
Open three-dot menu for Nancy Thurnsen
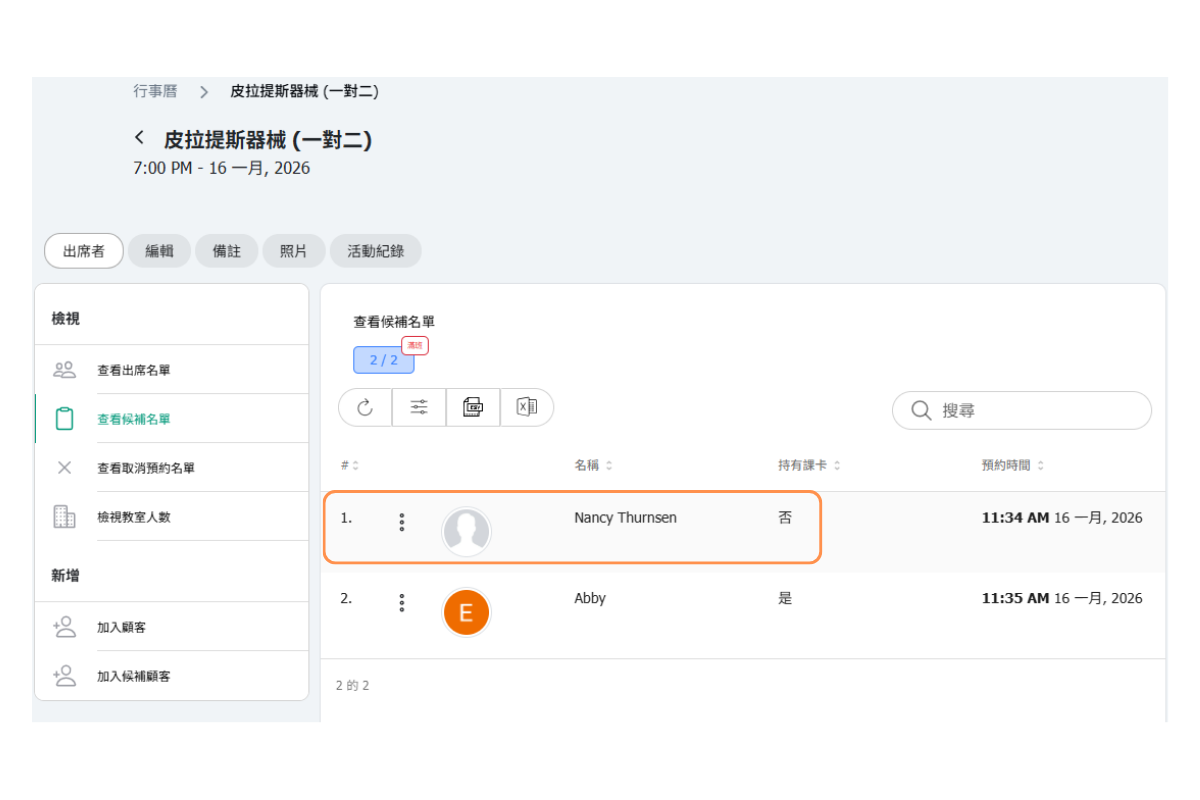pyautogui.click(x=402, y=521)
